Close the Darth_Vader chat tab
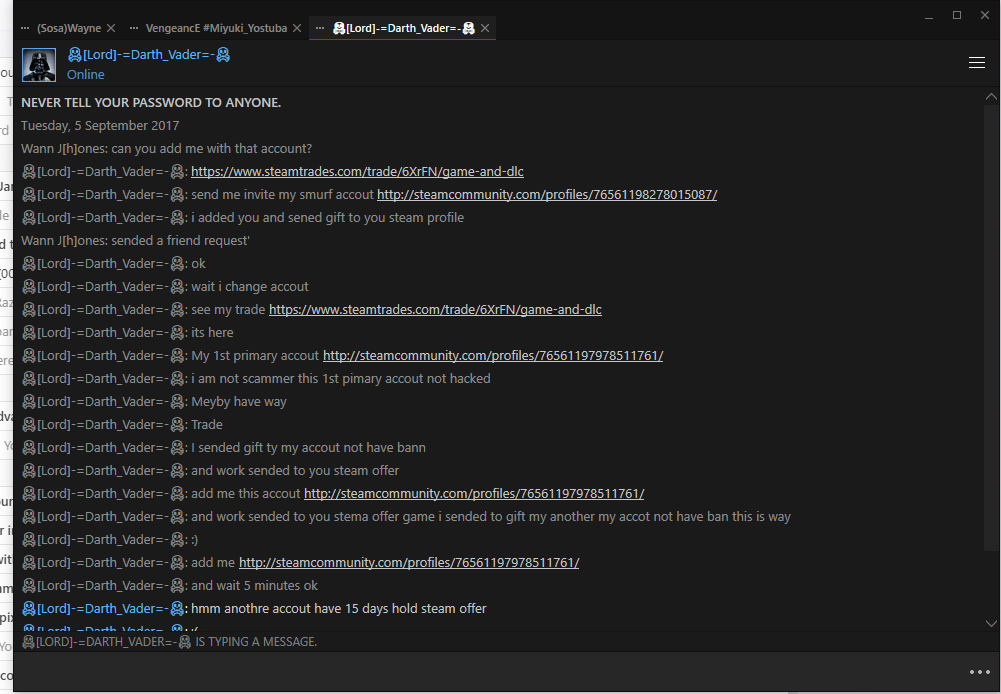Screen dimensions: 1001x694 pyautogui.click(x=485, y=28)
